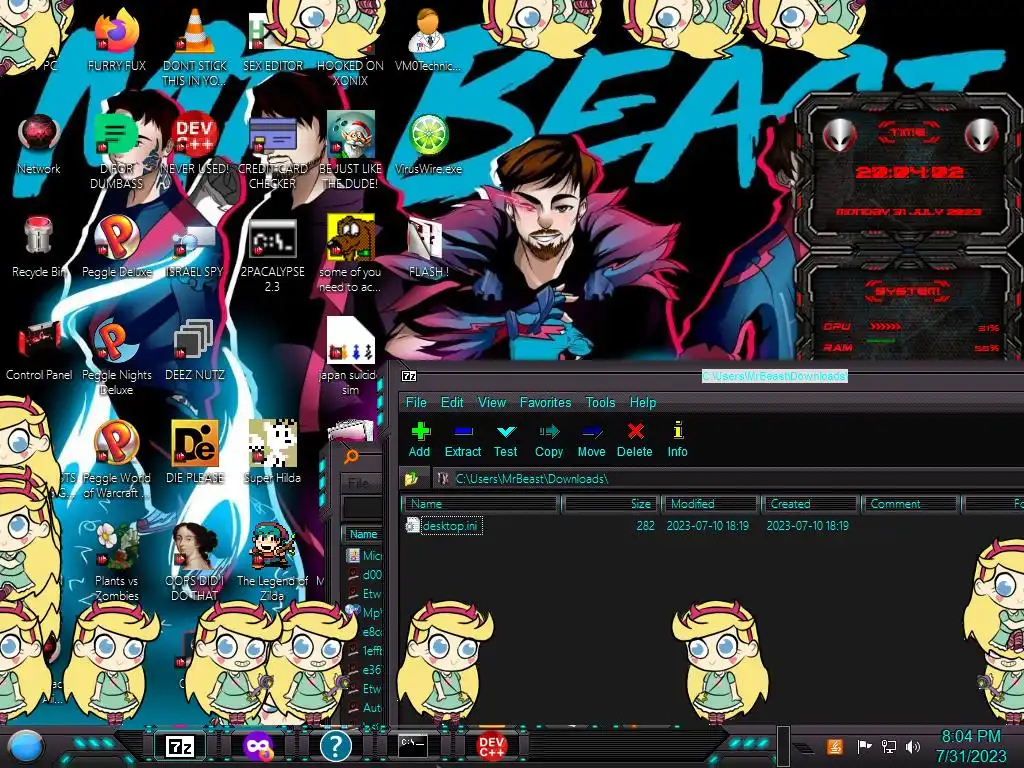The width and height of the screenshot is (1024, 768).
Task: Select the BE JUST LIKE THE DUDE icon
Action: tap(350, 151)
